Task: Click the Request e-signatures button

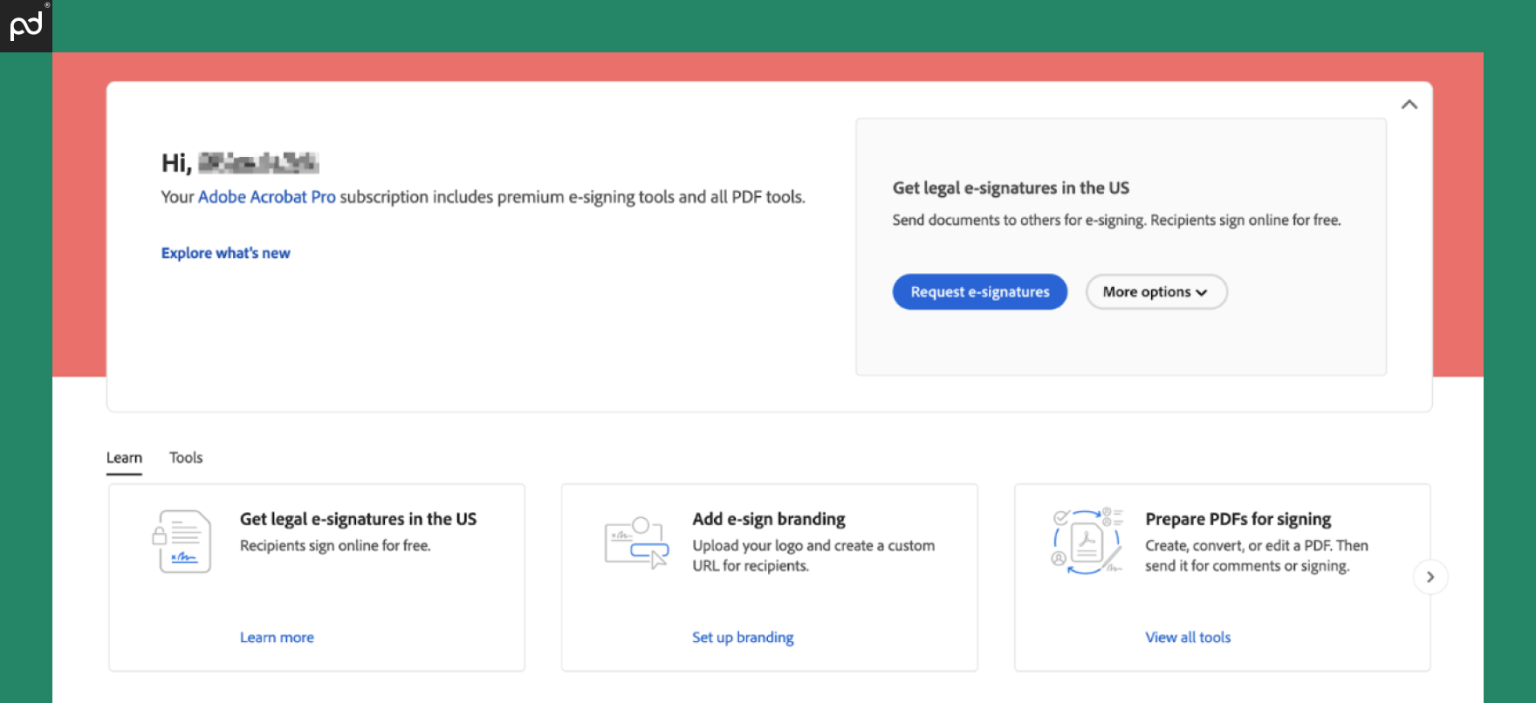Action: tap(979, 291)
